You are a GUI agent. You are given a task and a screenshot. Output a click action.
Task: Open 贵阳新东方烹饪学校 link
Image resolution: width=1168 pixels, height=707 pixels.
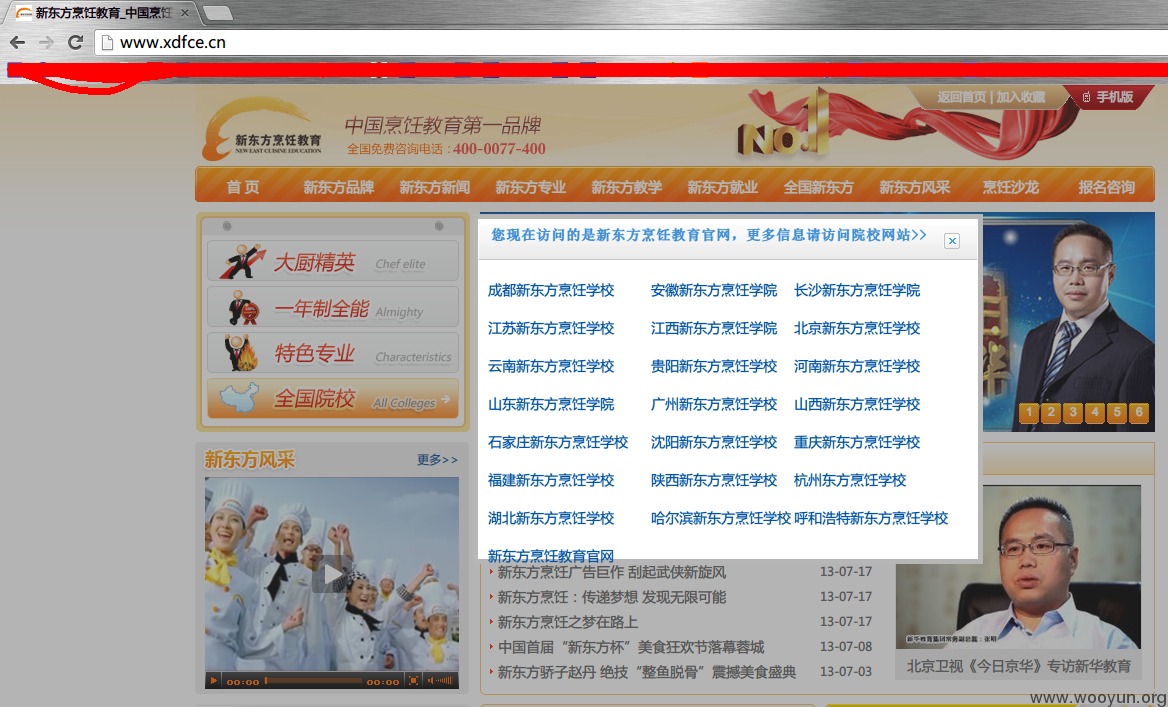tap(714, 366)
